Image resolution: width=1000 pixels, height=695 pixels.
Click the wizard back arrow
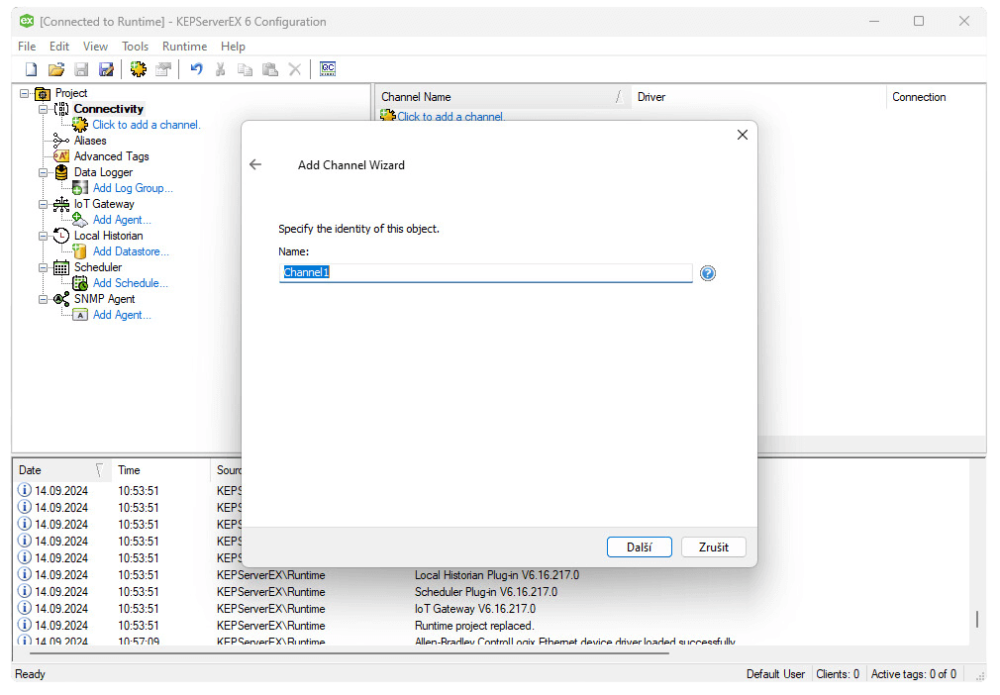tap(255, 164)
